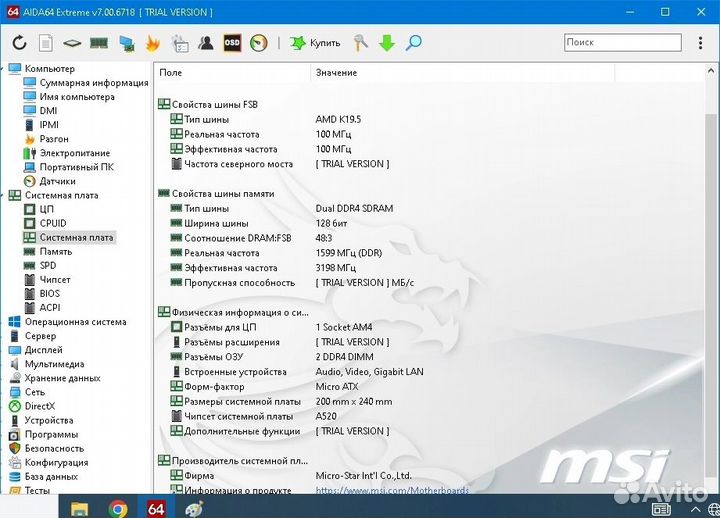This screenshot has height=518, width=720.
Task: Collapse the Системная плата parent node
Action: pyautogui.click(x=4, y=195)
